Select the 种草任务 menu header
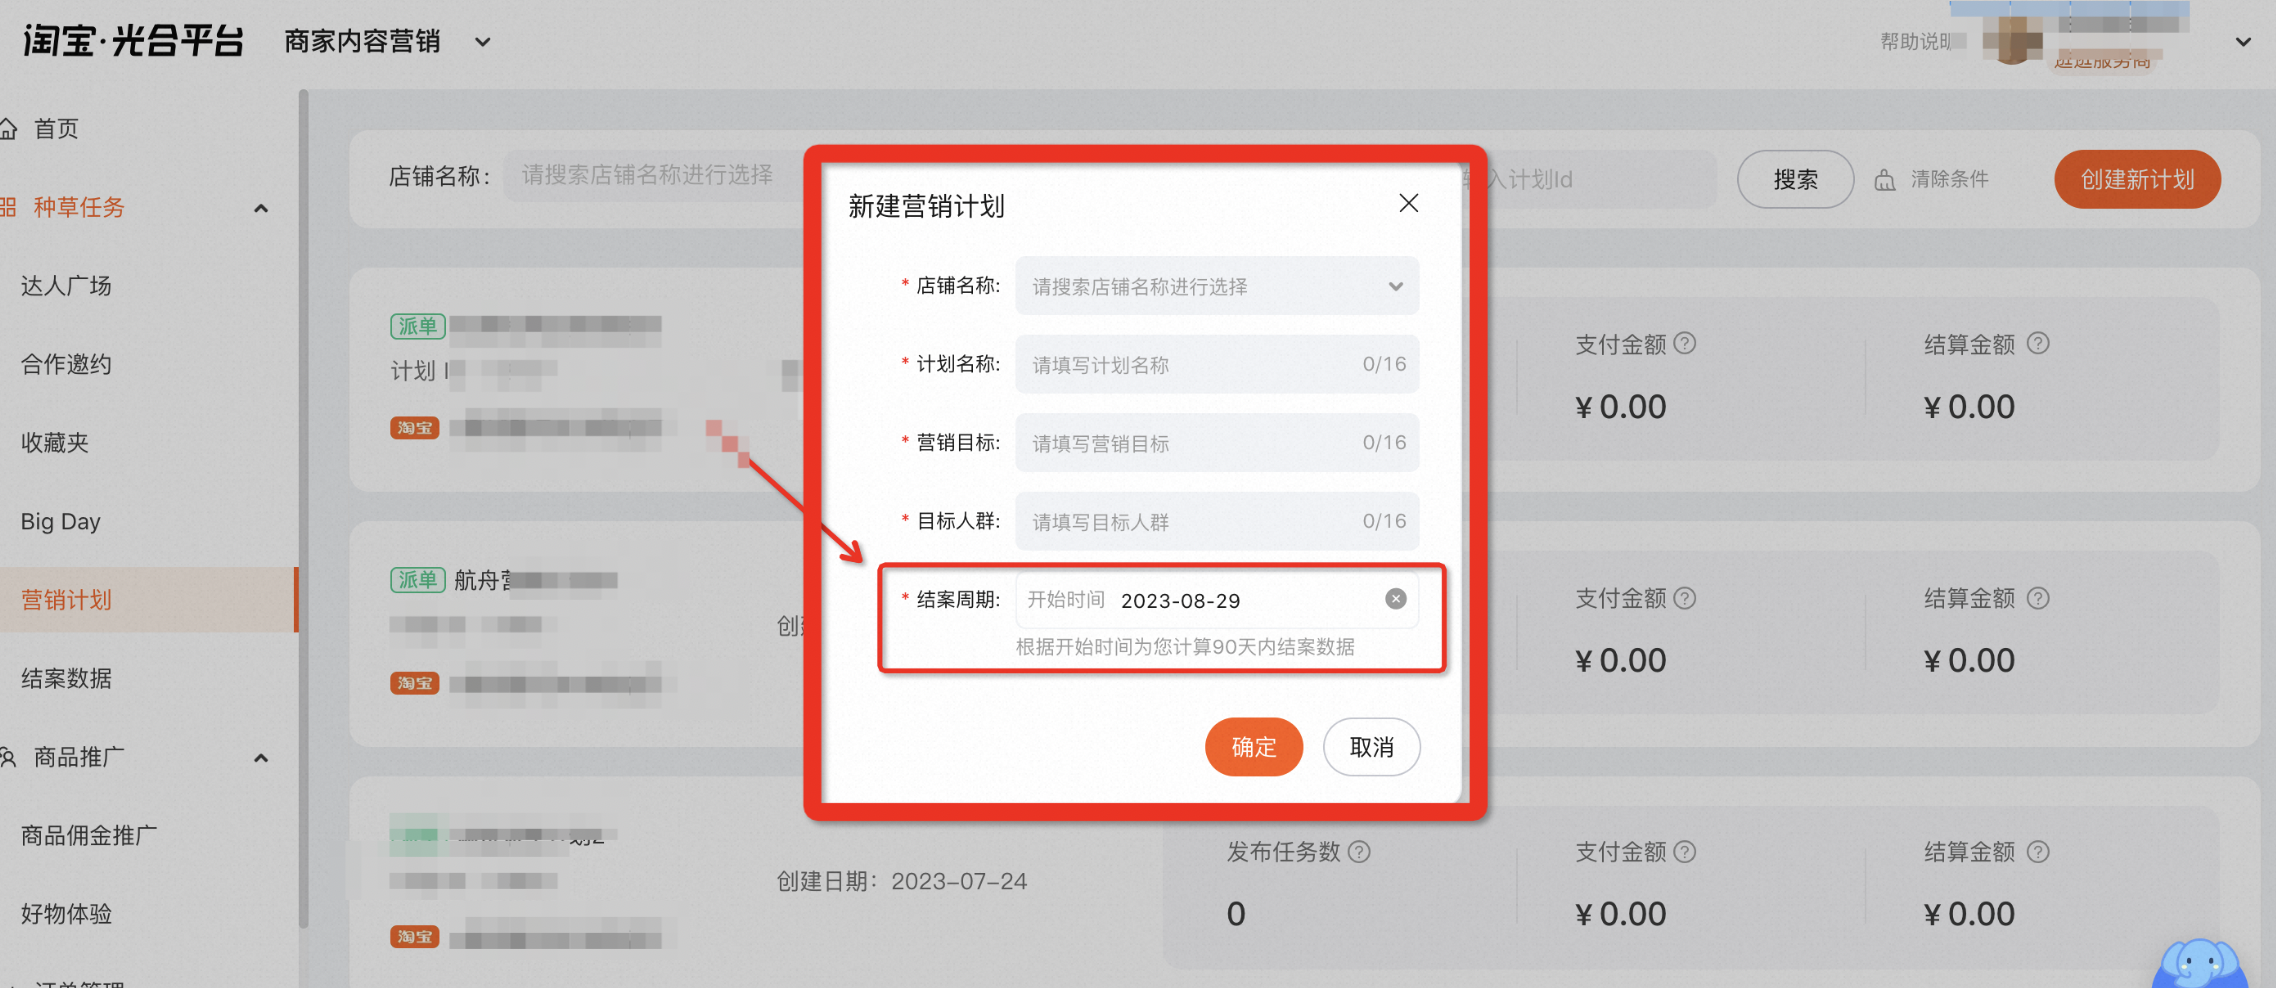The image size is (2276, 988). 78,207
